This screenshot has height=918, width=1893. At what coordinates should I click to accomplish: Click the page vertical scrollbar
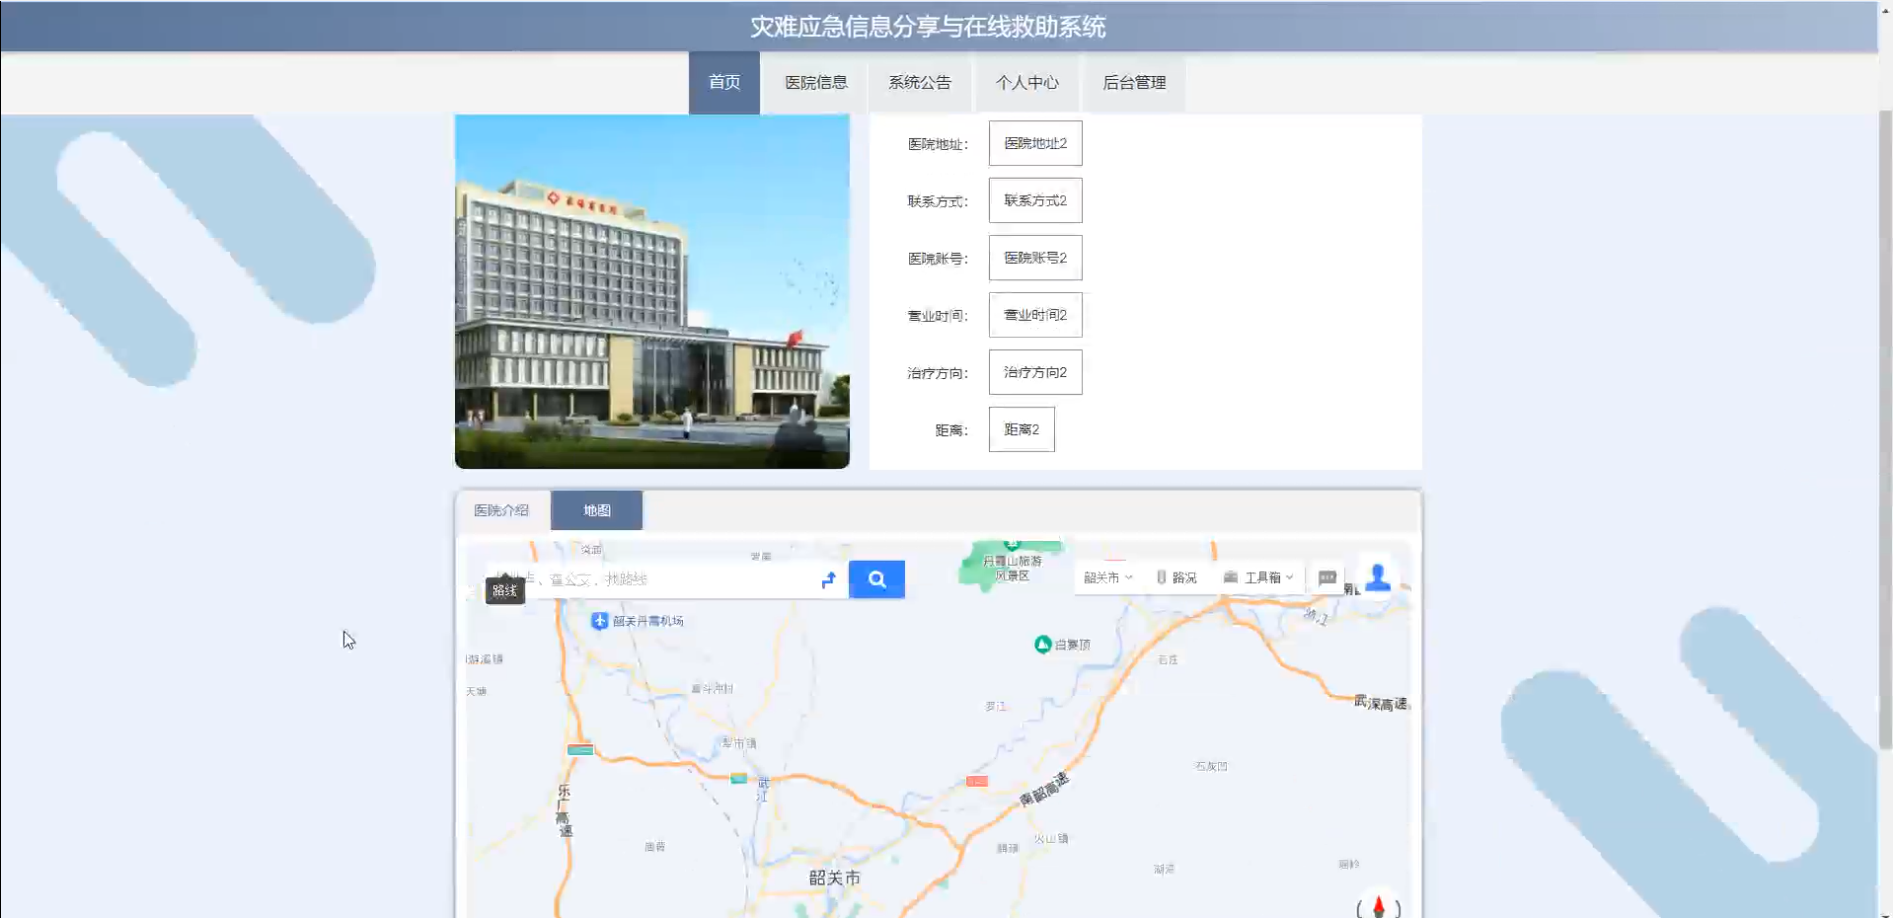[1885, 430]
